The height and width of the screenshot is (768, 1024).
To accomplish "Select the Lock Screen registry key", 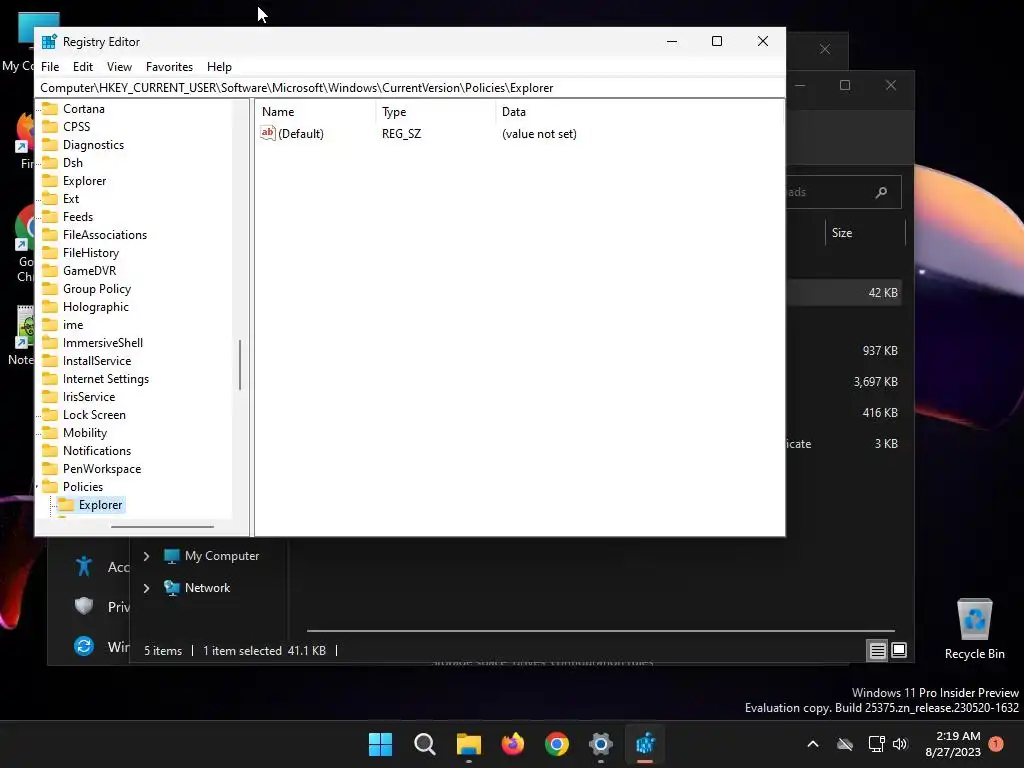I will coord(94,415).
